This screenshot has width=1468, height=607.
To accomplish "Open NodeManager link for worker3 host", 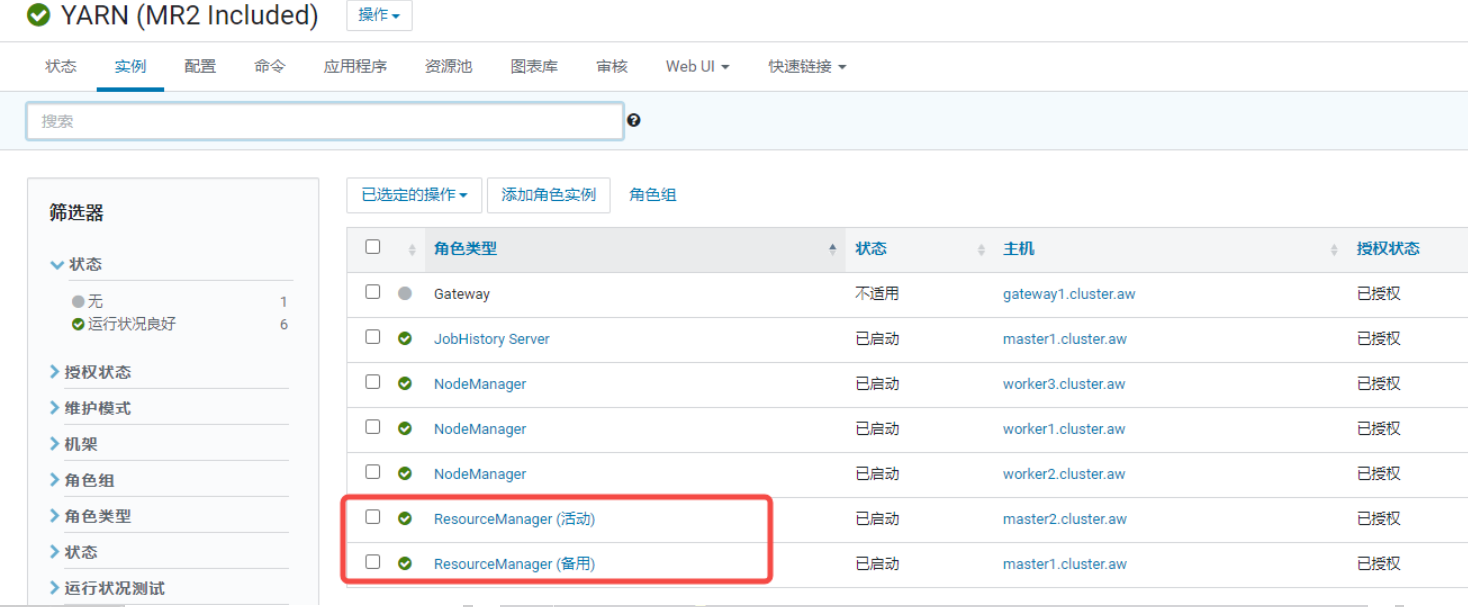I will (x=480, y=384).
